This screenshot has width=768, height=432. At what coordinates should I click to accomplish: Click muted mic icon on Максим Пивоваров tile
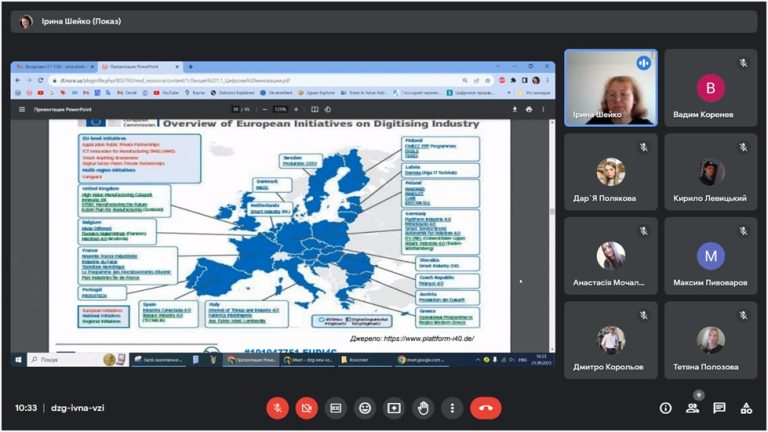(x=744, y=231)
